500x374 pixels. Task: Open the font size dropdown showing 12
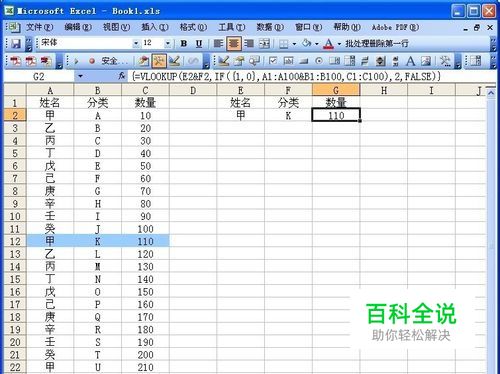[x=168, y=44]
